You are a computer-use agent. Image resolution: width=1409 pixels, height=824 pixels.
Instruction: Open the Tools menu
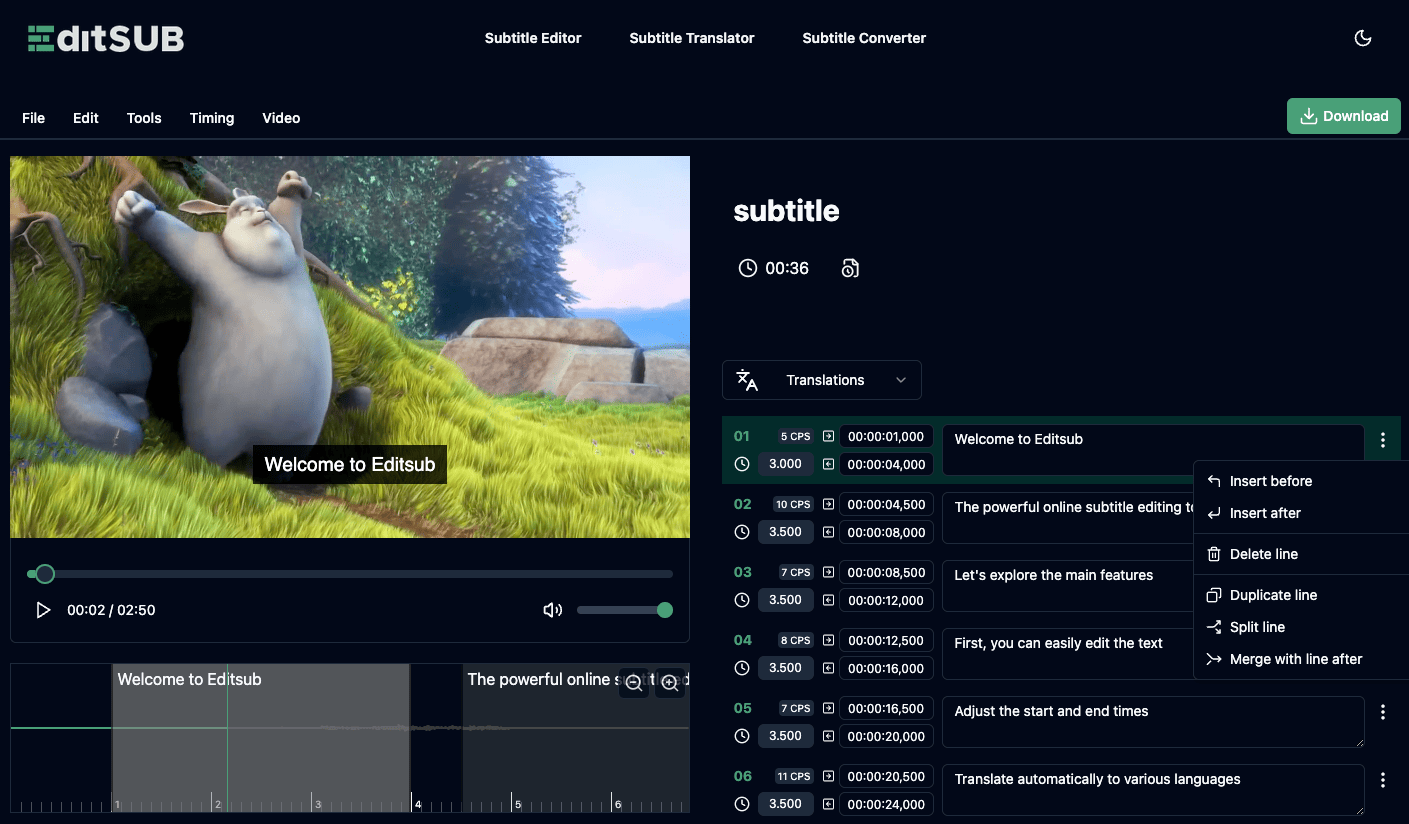click(143, 118)
